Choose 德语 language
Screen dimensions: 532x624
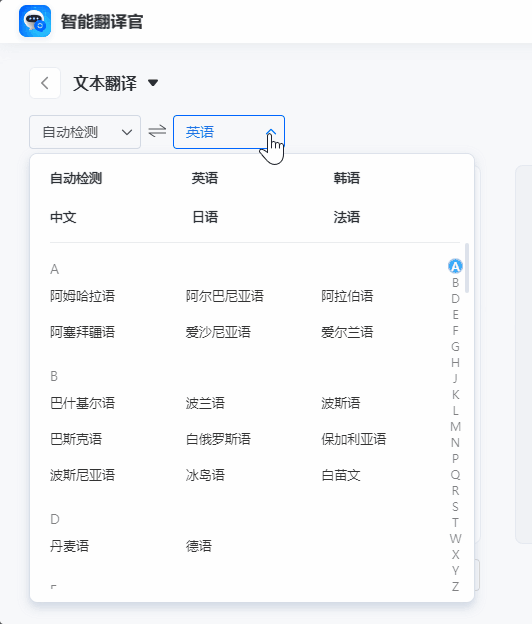pyautogui.click(x=199, y=546)
